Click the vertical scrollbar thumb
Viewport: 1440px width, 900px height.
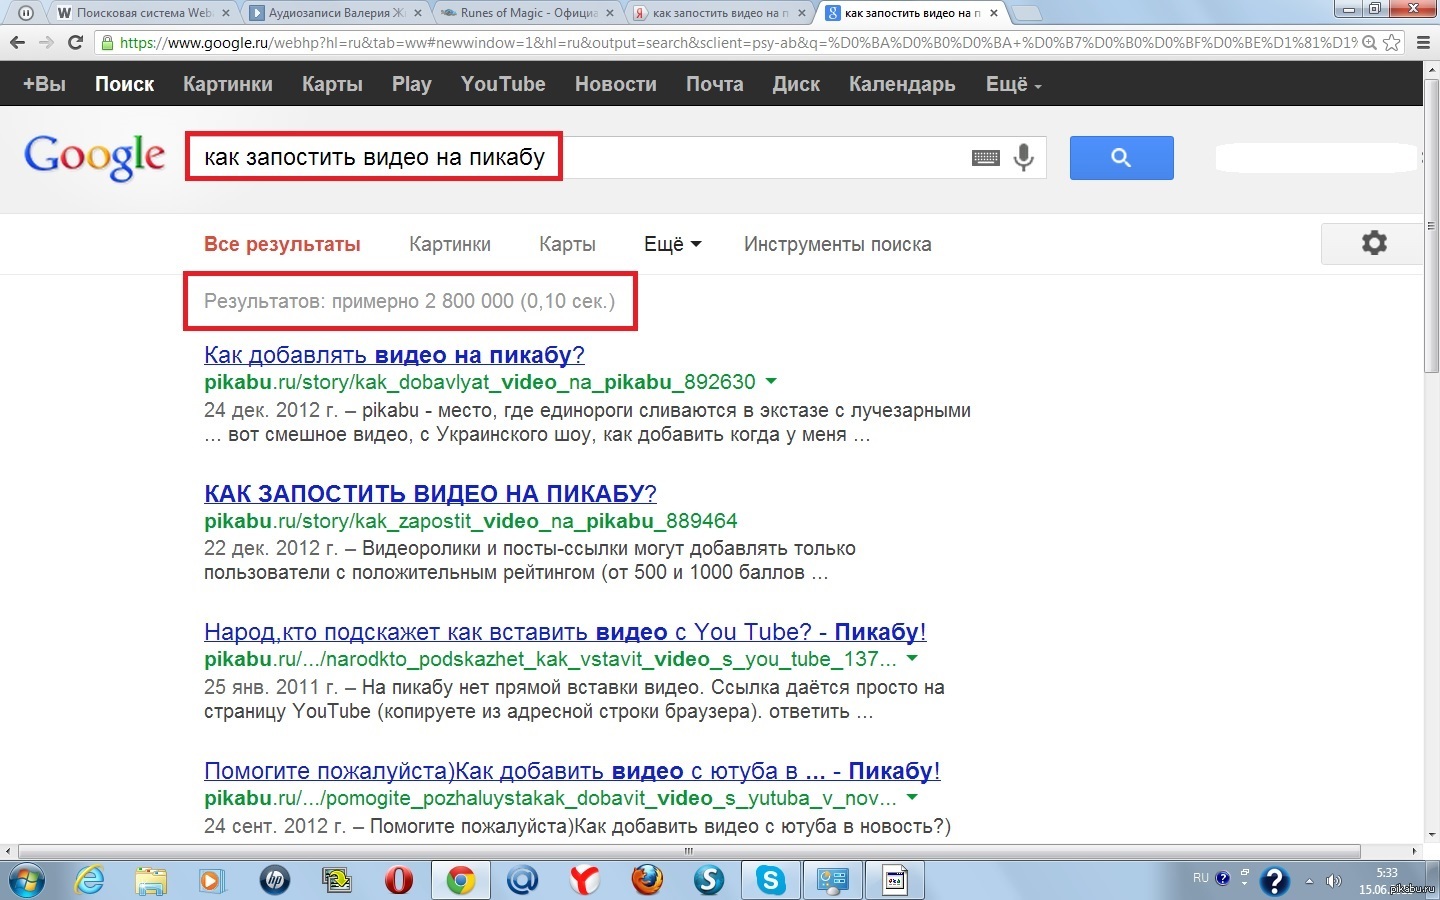click(1431, 225)
